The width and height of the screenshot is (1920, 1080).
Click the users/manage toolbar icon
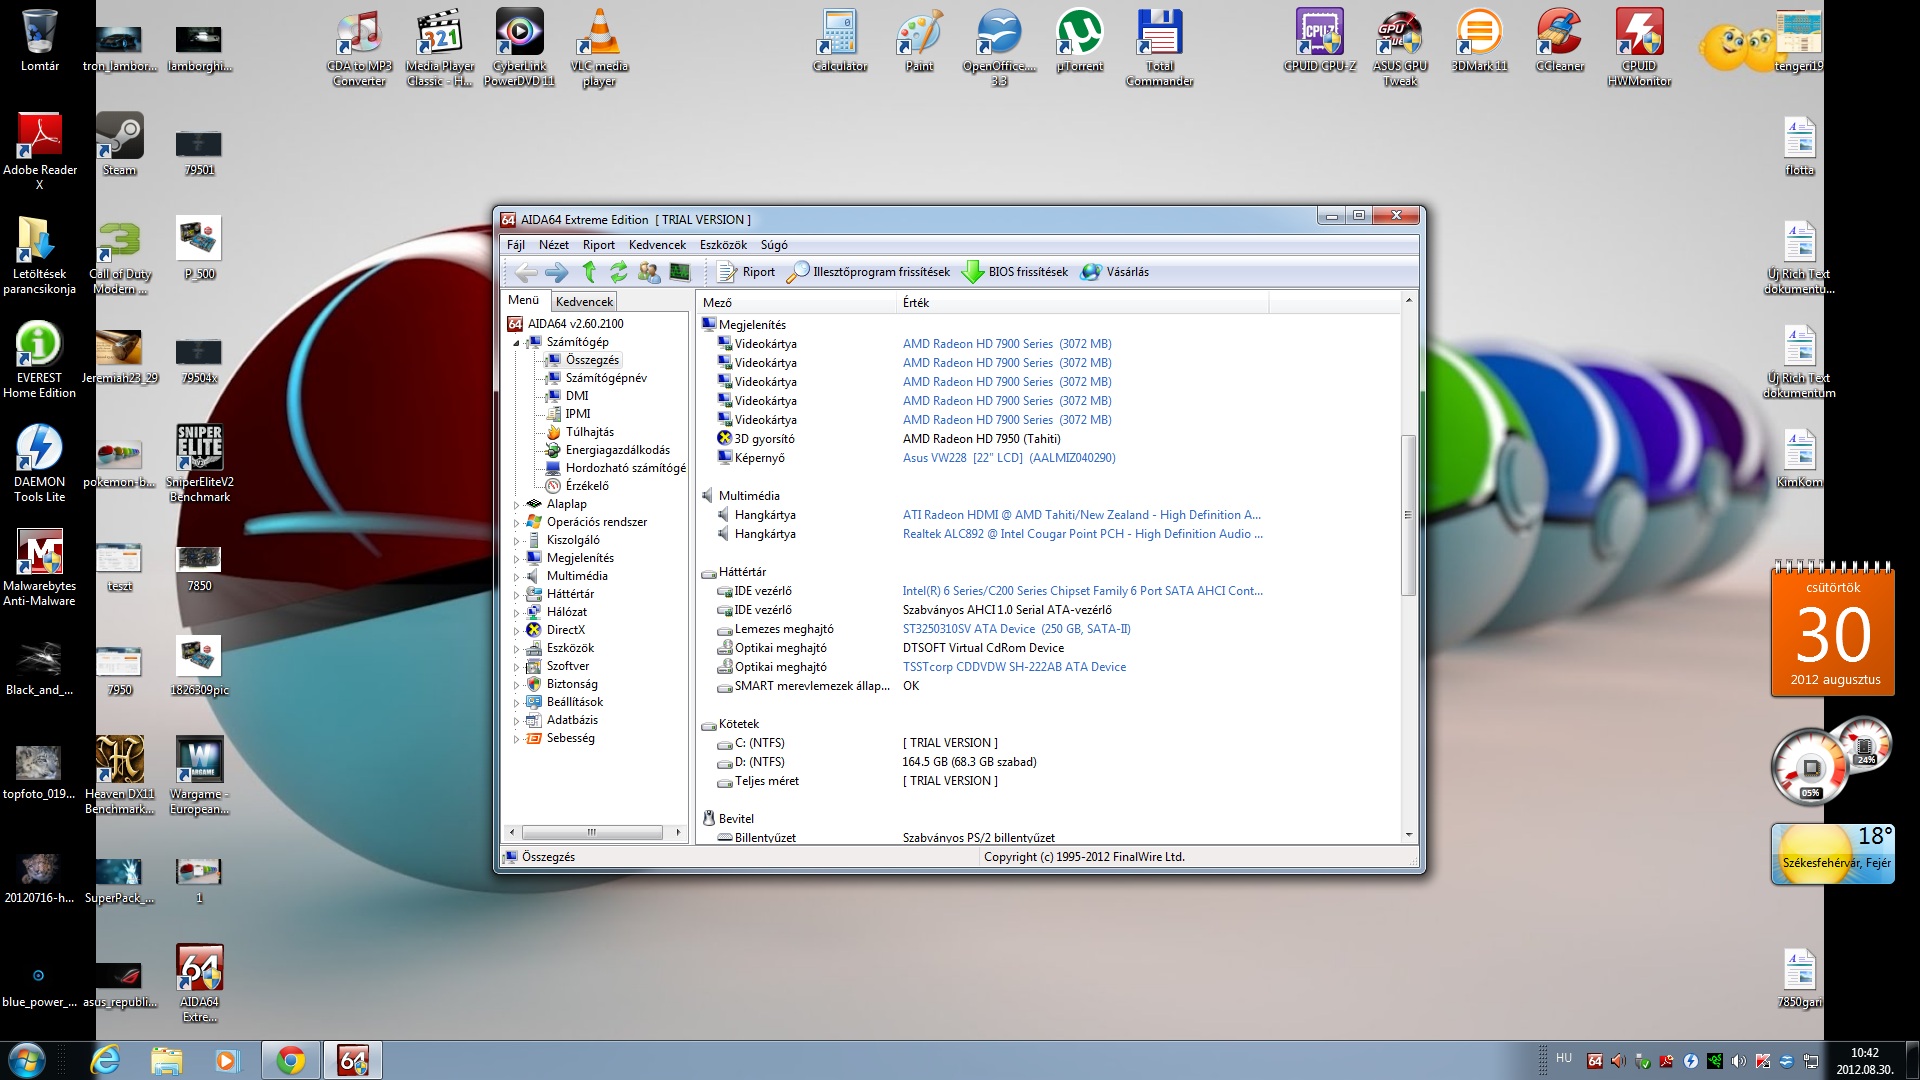point(649,272)
